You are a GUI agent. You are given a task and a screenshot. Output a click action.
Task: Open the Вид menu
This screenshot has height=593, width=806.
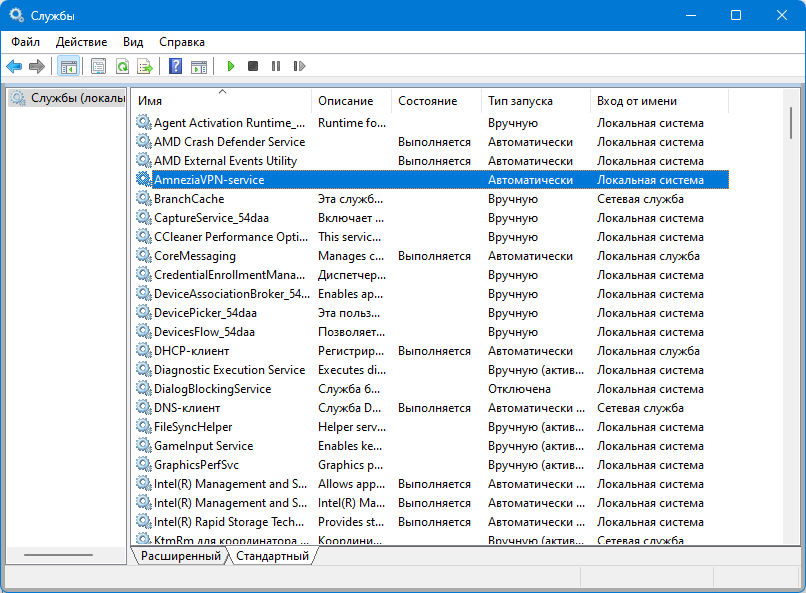(x=133, y=42)
